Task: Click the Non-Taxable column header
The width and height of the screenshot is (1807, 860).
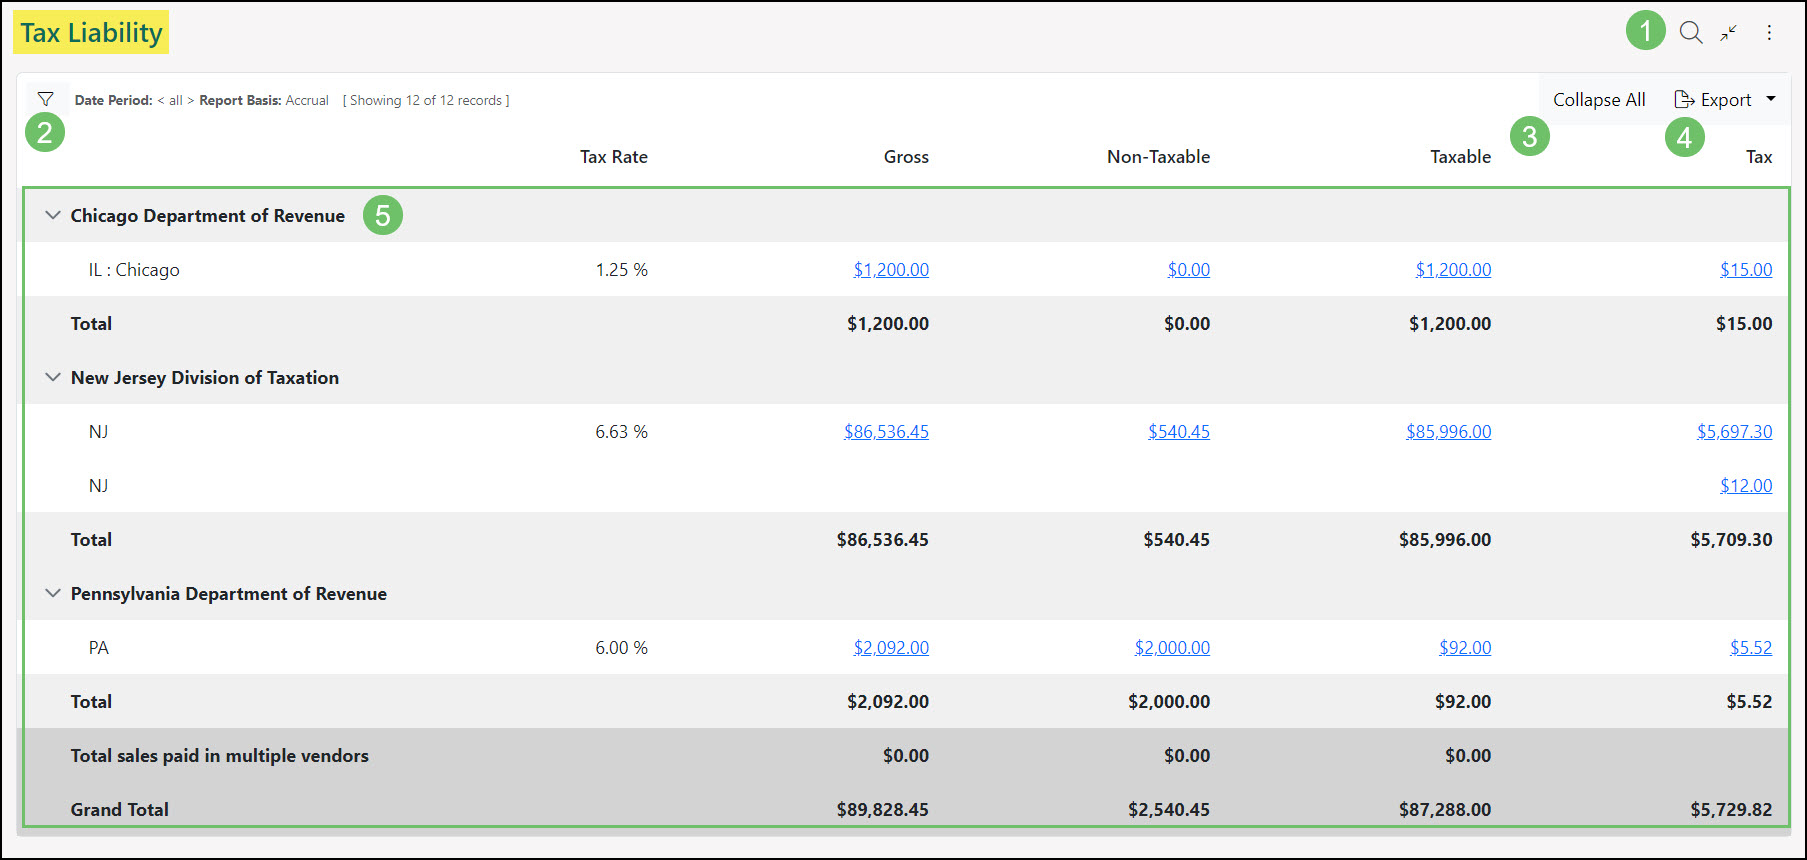Action: (x=1158, y=156)
